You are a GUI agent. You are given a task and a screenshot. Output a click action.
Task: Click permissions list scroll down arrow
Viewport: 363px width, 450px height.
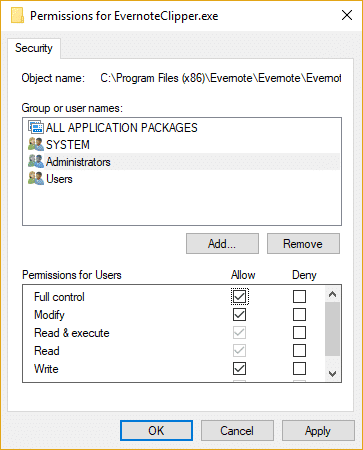[x=332, y=374]
